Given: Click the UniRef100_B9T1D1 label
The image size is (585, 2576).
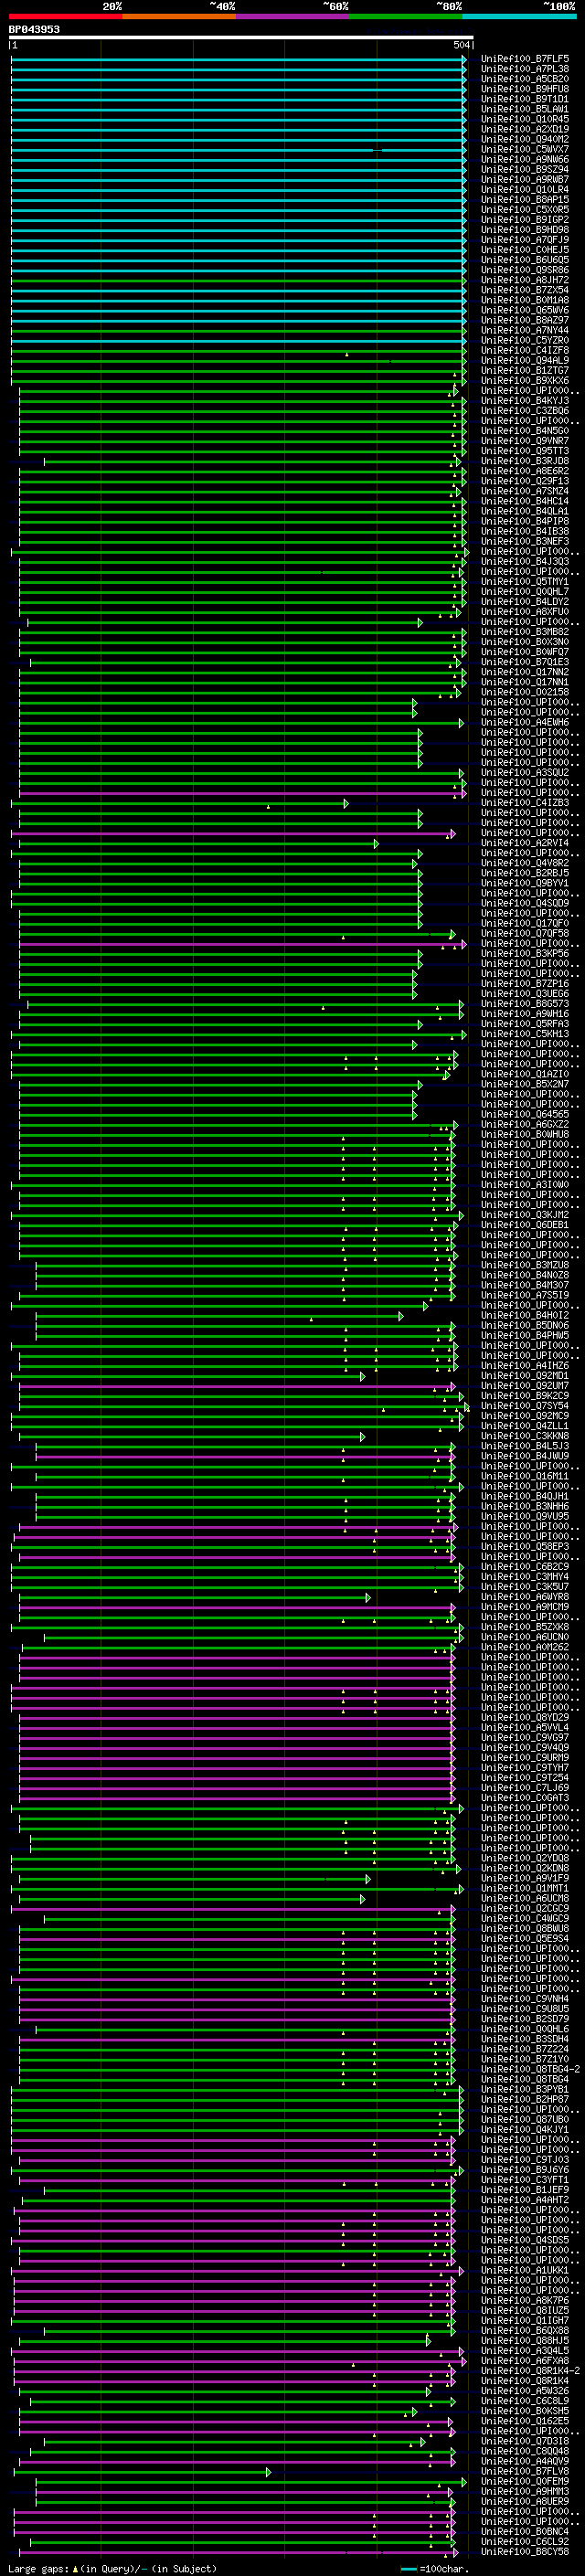Looking at the screenshot, I should (525, 99).
